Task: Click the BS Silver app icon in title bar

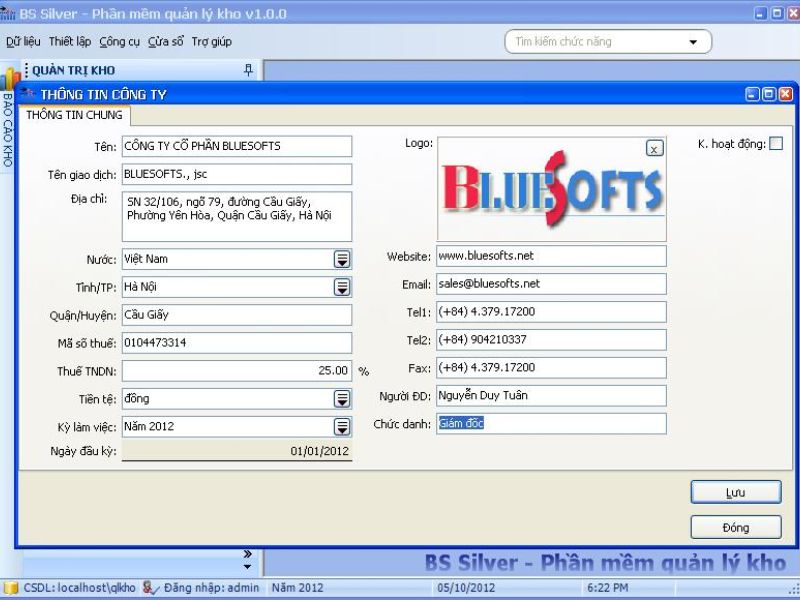Action: tap(9, 13)
